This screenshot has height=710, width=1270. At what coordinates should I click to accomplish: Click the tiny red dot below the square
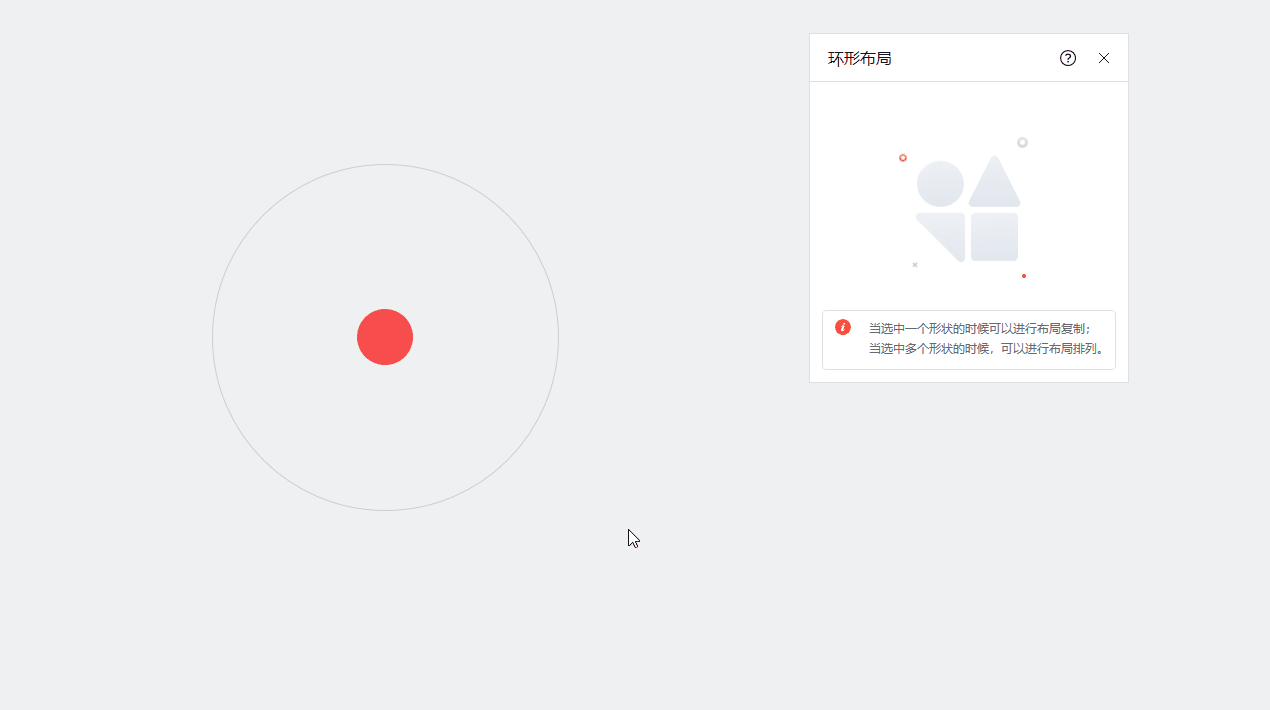click(1024, 276)
